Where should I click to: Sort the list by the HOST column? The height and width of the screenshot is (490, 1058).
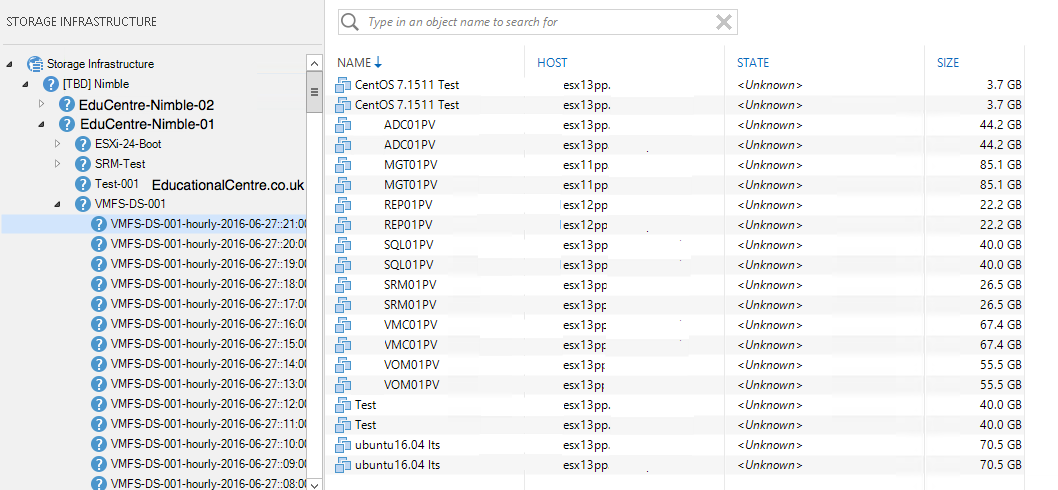[552, 63]
